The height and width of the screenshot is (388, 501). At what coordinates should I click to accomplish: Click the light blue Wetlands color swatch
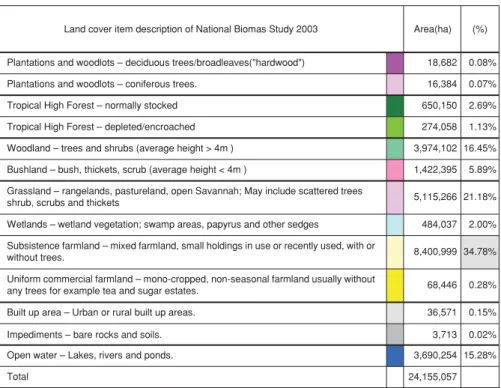395,225
